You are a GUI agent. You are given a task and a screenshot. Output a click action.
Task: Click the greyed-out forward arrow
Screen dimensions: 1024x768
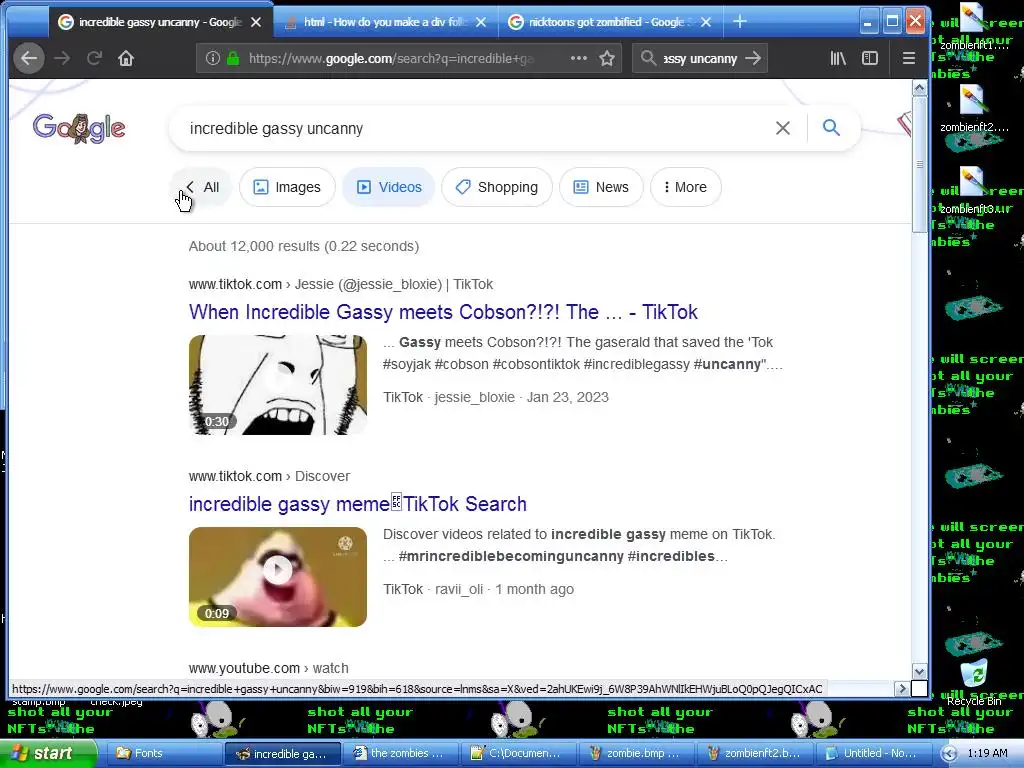[62, 58]
